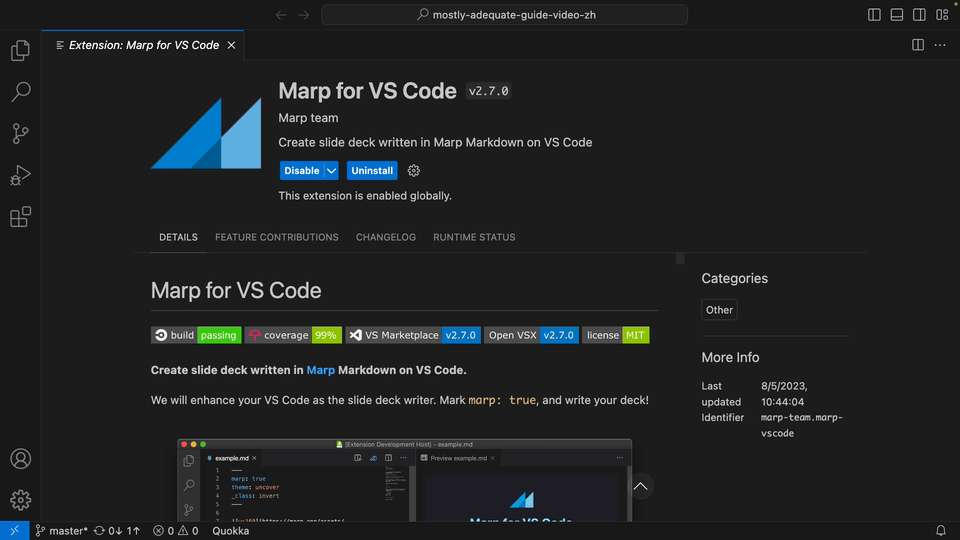The image size is (960, 540).
Task: Open Source Control view
Action: 20,133
